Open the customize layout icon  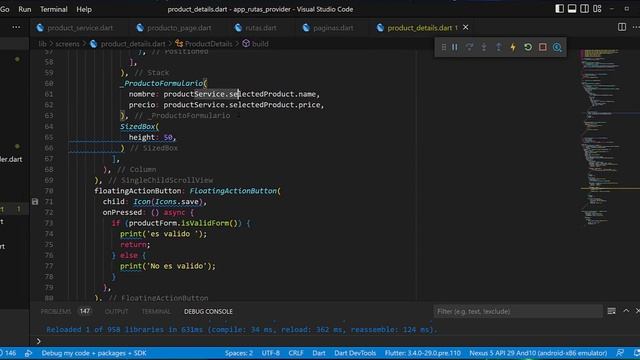tap(597, 9)
